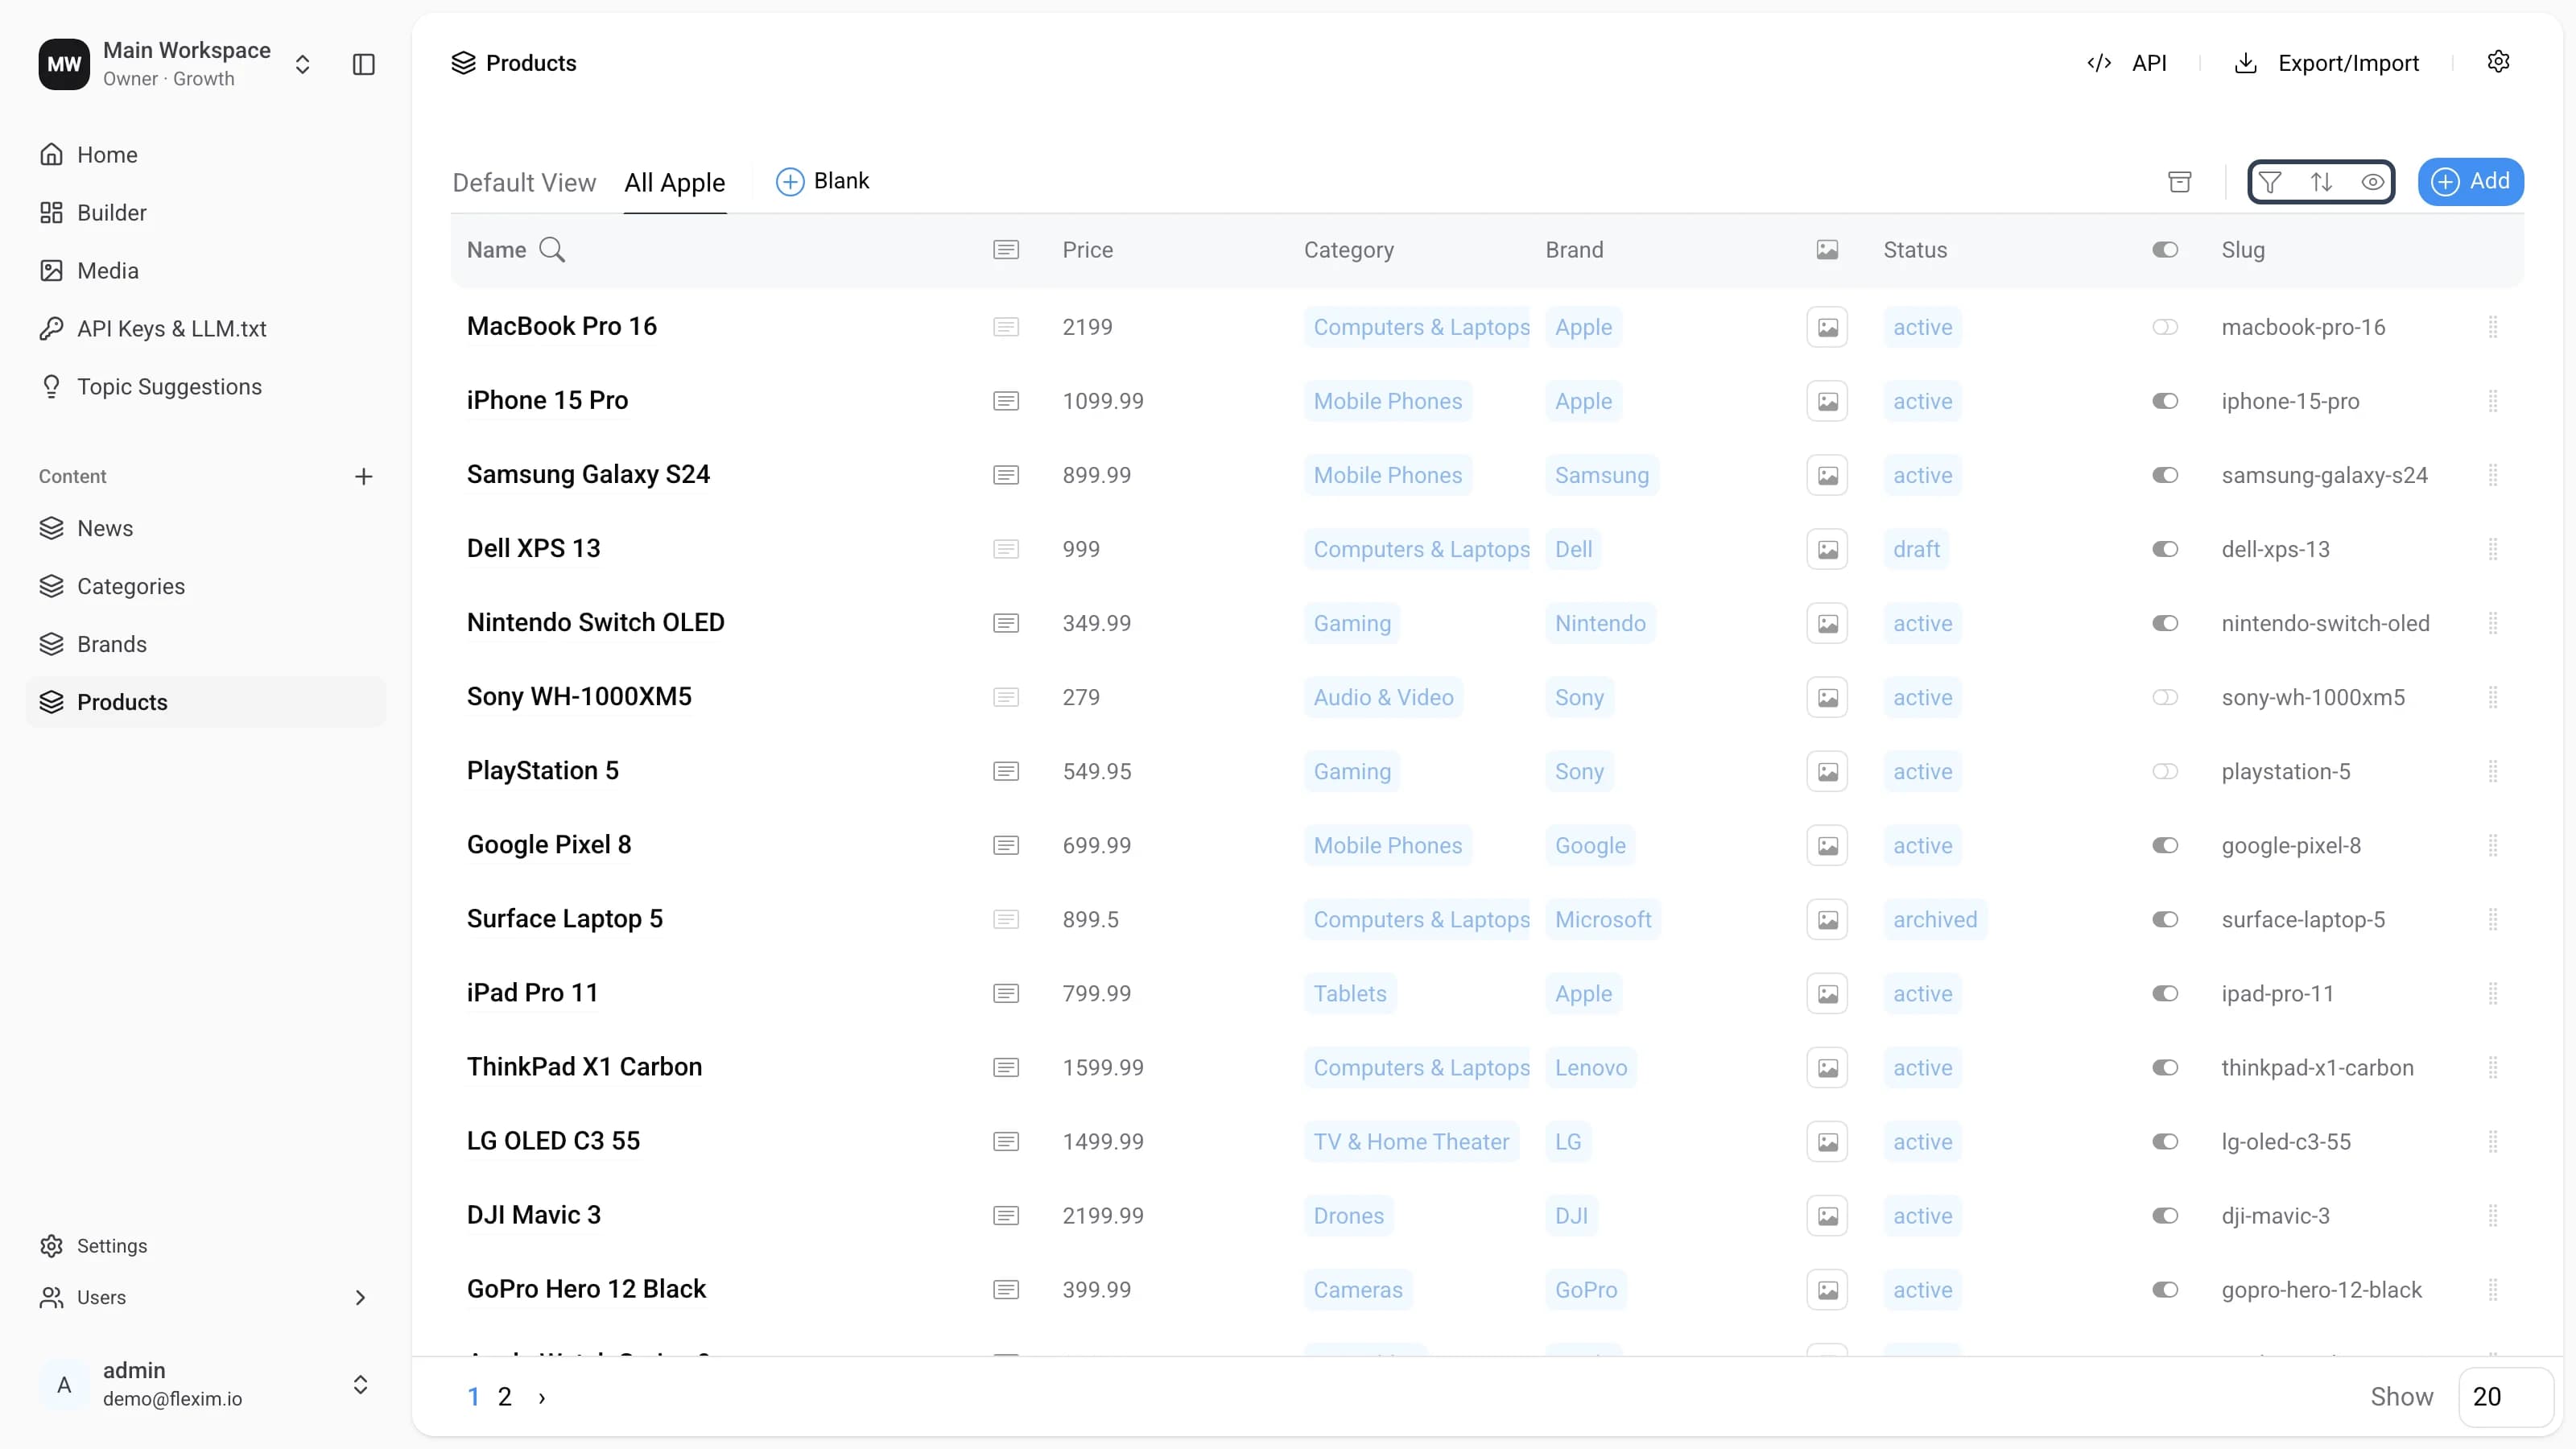
Task: Open image icon for DJI Mavic 3
Action: pos(1827,1215)
